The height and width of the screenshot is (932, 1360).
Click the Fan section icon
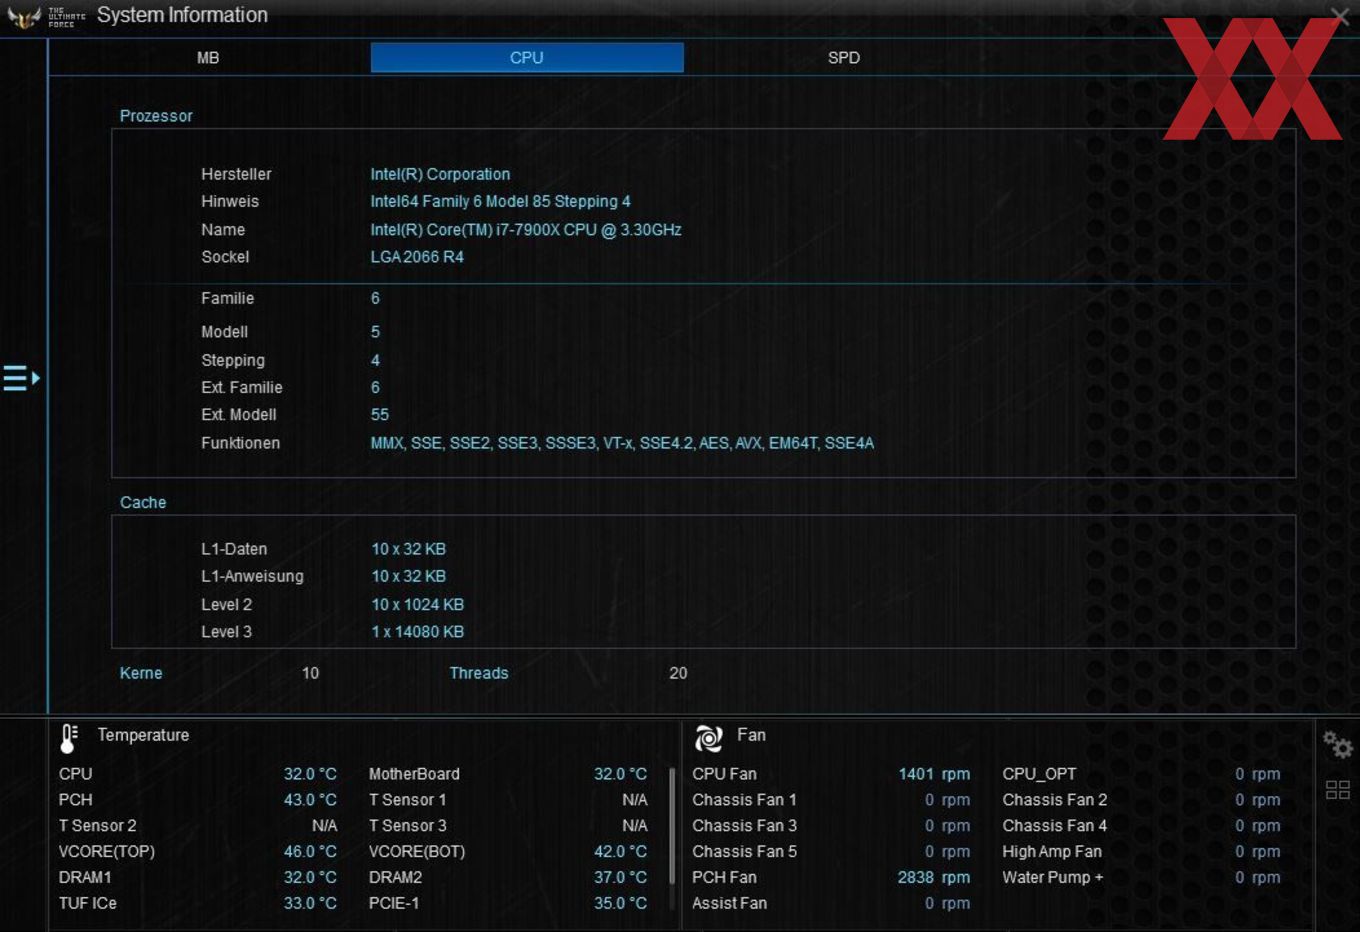tap(709, 738)
